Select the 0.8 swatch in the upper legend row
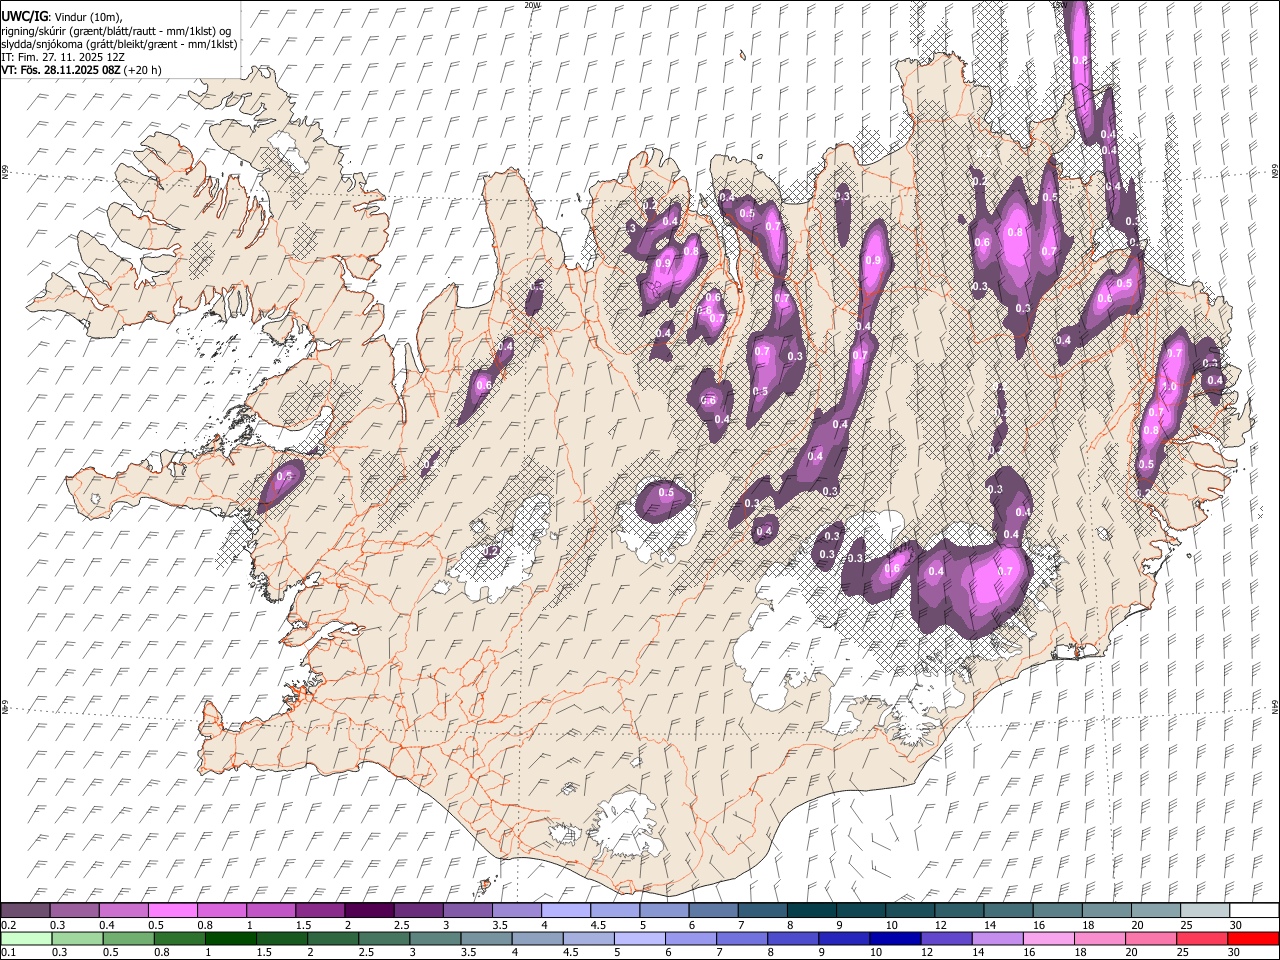 [221, 910]
